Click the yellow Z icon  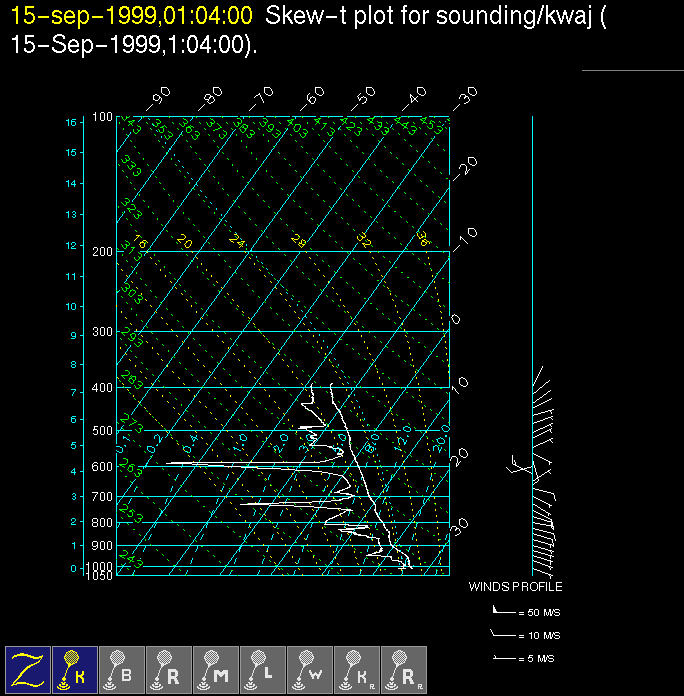click(x=27, y=669)
